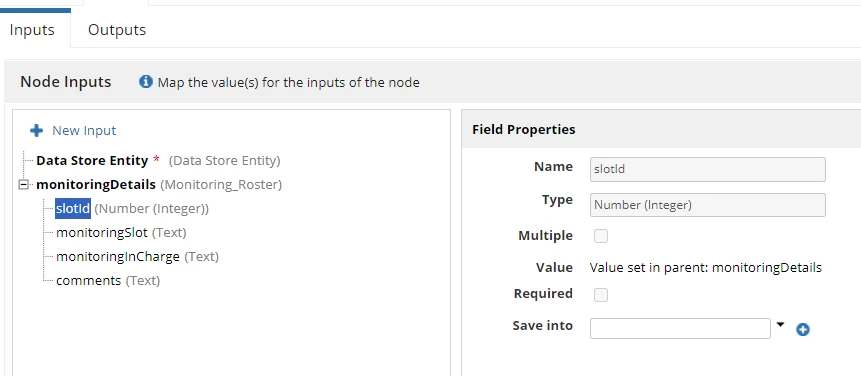Select the Inputs tab
861x376 pixels.
[x=32, y=30]
